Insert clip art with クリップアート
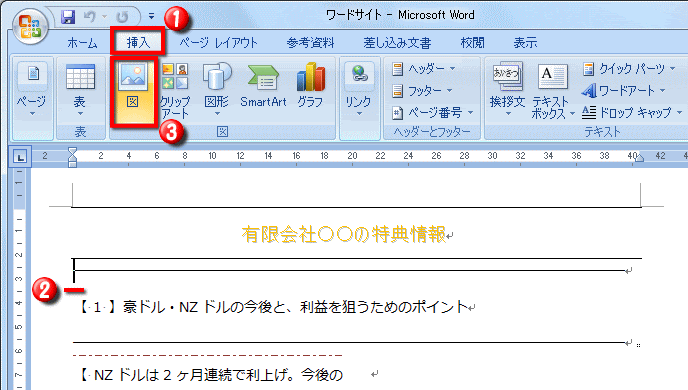This screenshot has height=390, width=688. (x=176, y=91)
